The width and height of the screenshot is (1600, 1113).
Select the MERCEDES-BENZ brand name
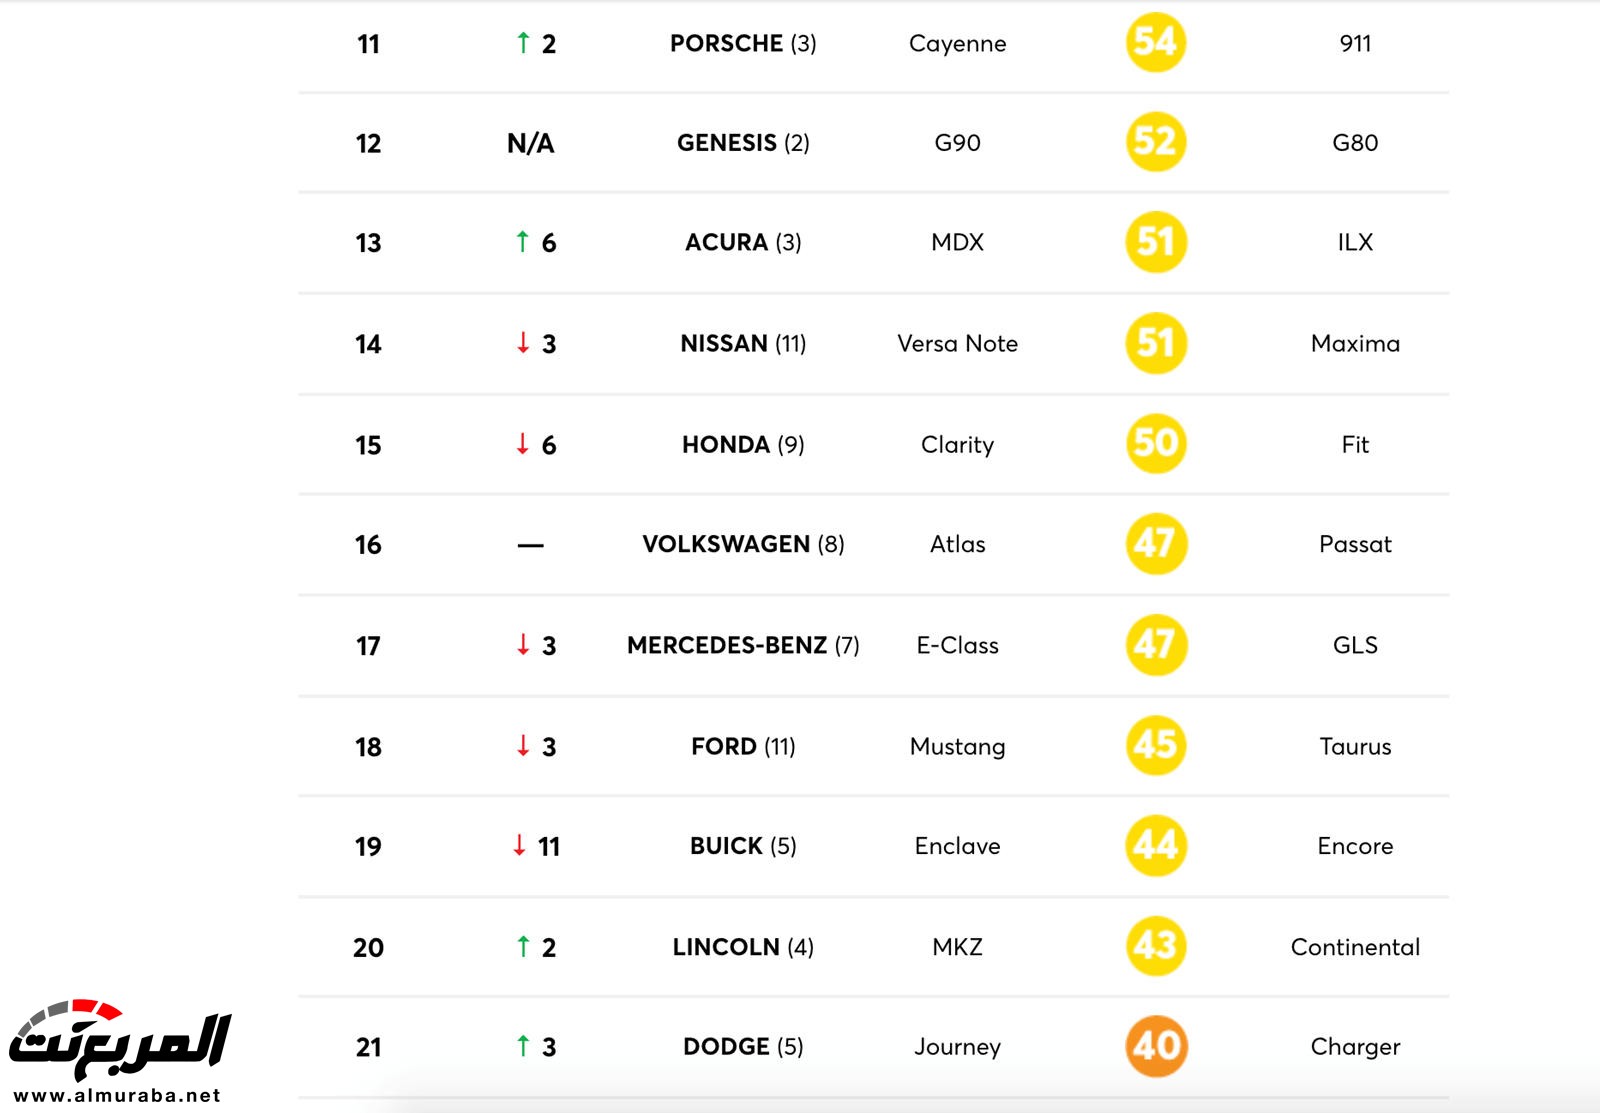pos(727,646)
